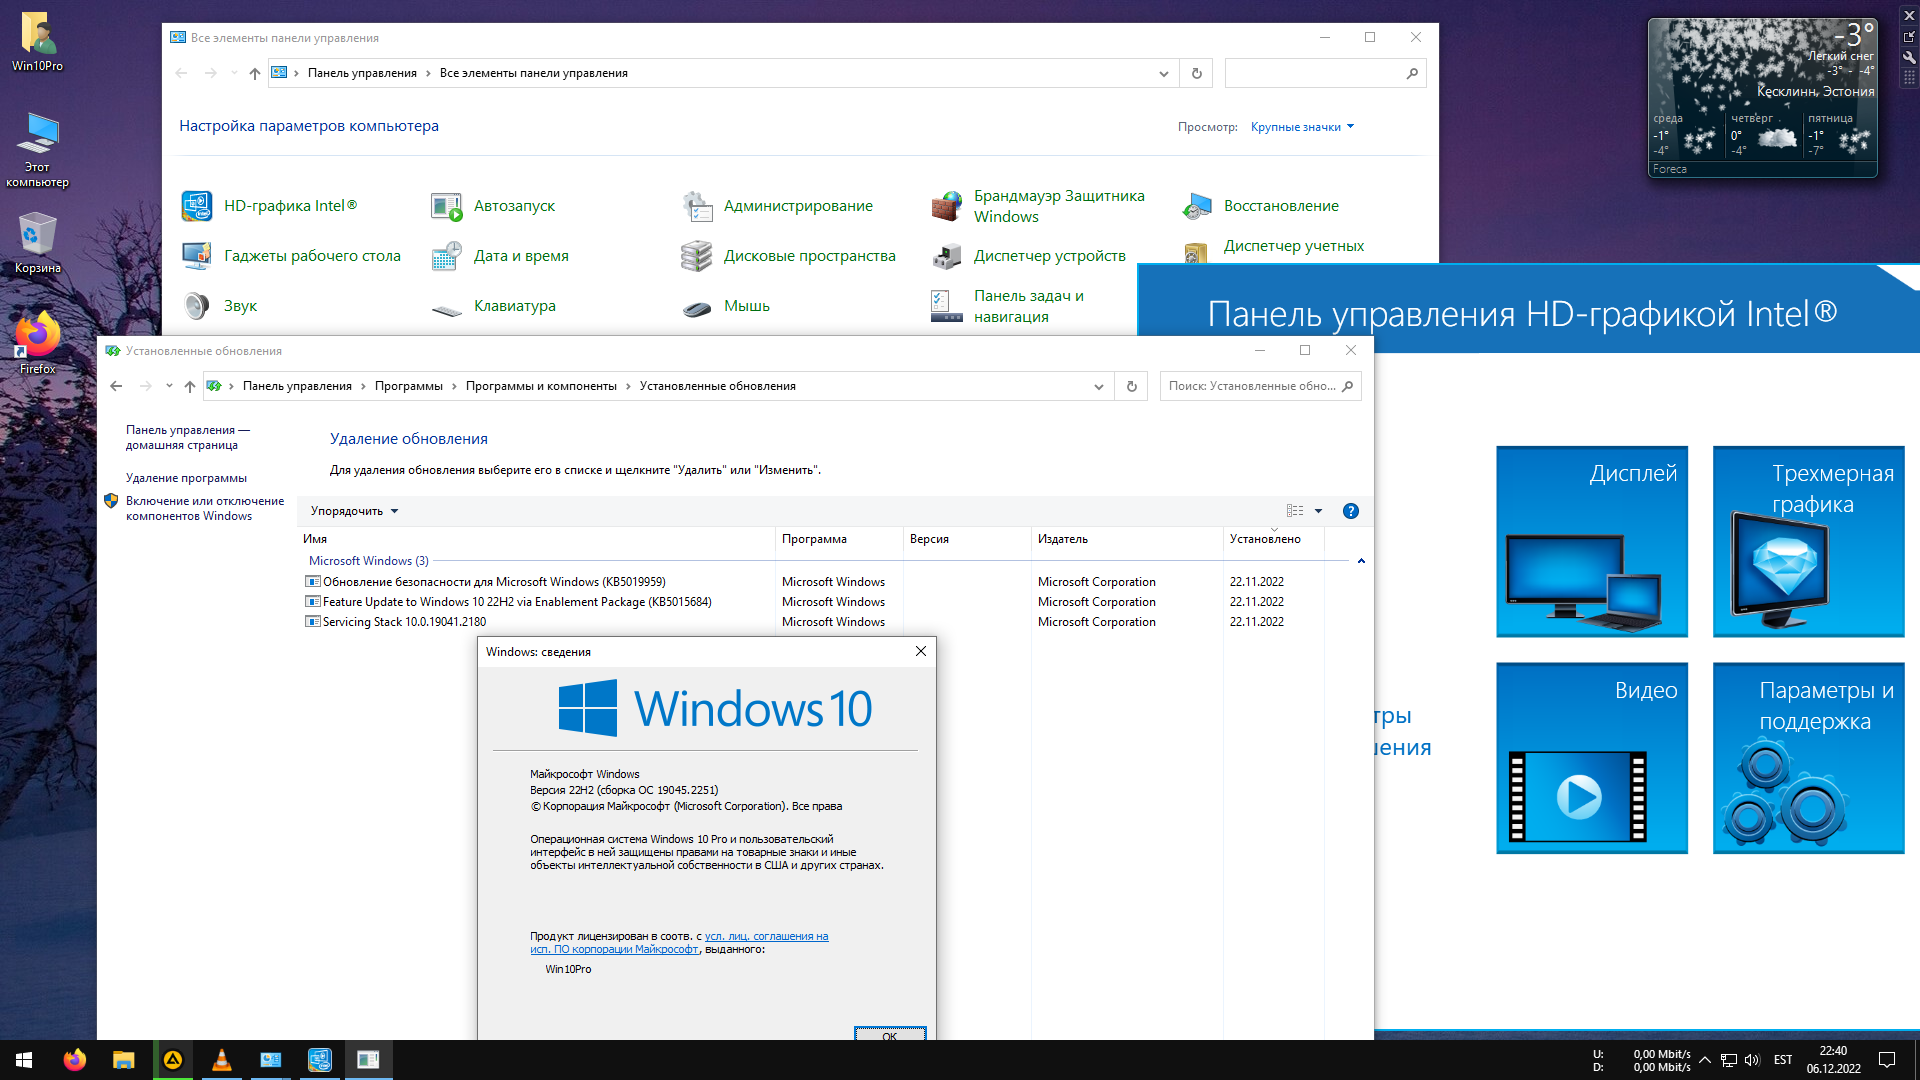Sort by Имя column header
Screen dimensions: 1920x1080
536,539
